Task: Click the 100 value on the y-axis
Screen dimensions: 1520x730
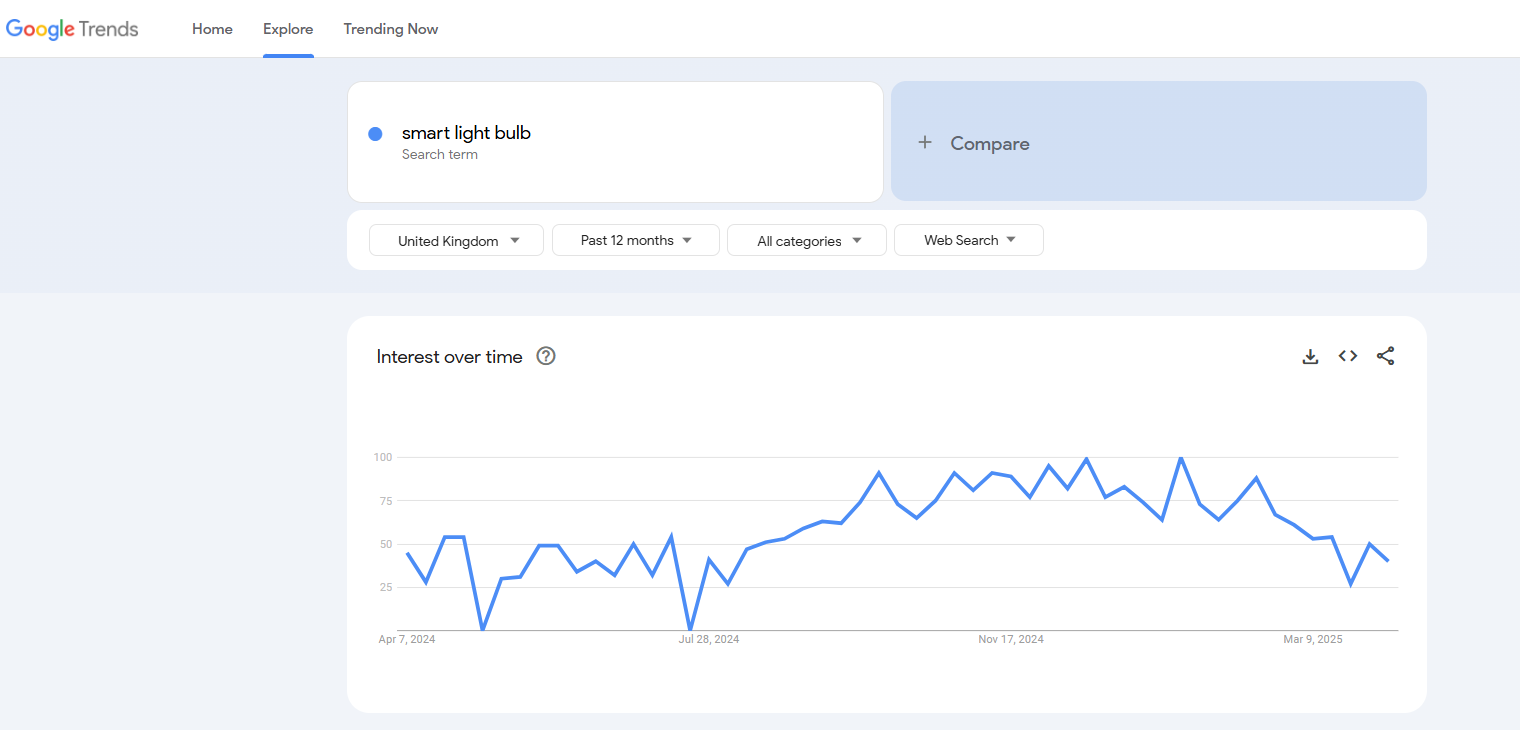Action: click(382, 457)
